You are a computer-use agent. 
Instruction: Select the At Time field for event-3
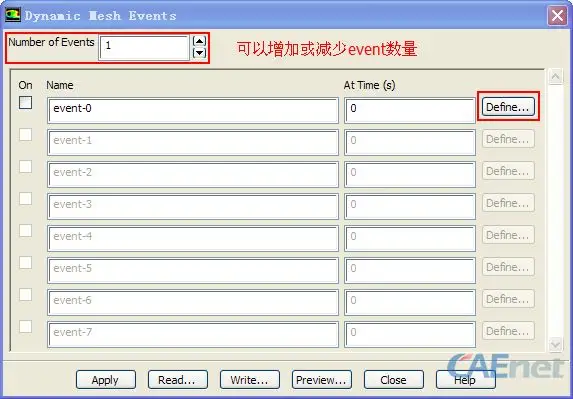(410, 206)
